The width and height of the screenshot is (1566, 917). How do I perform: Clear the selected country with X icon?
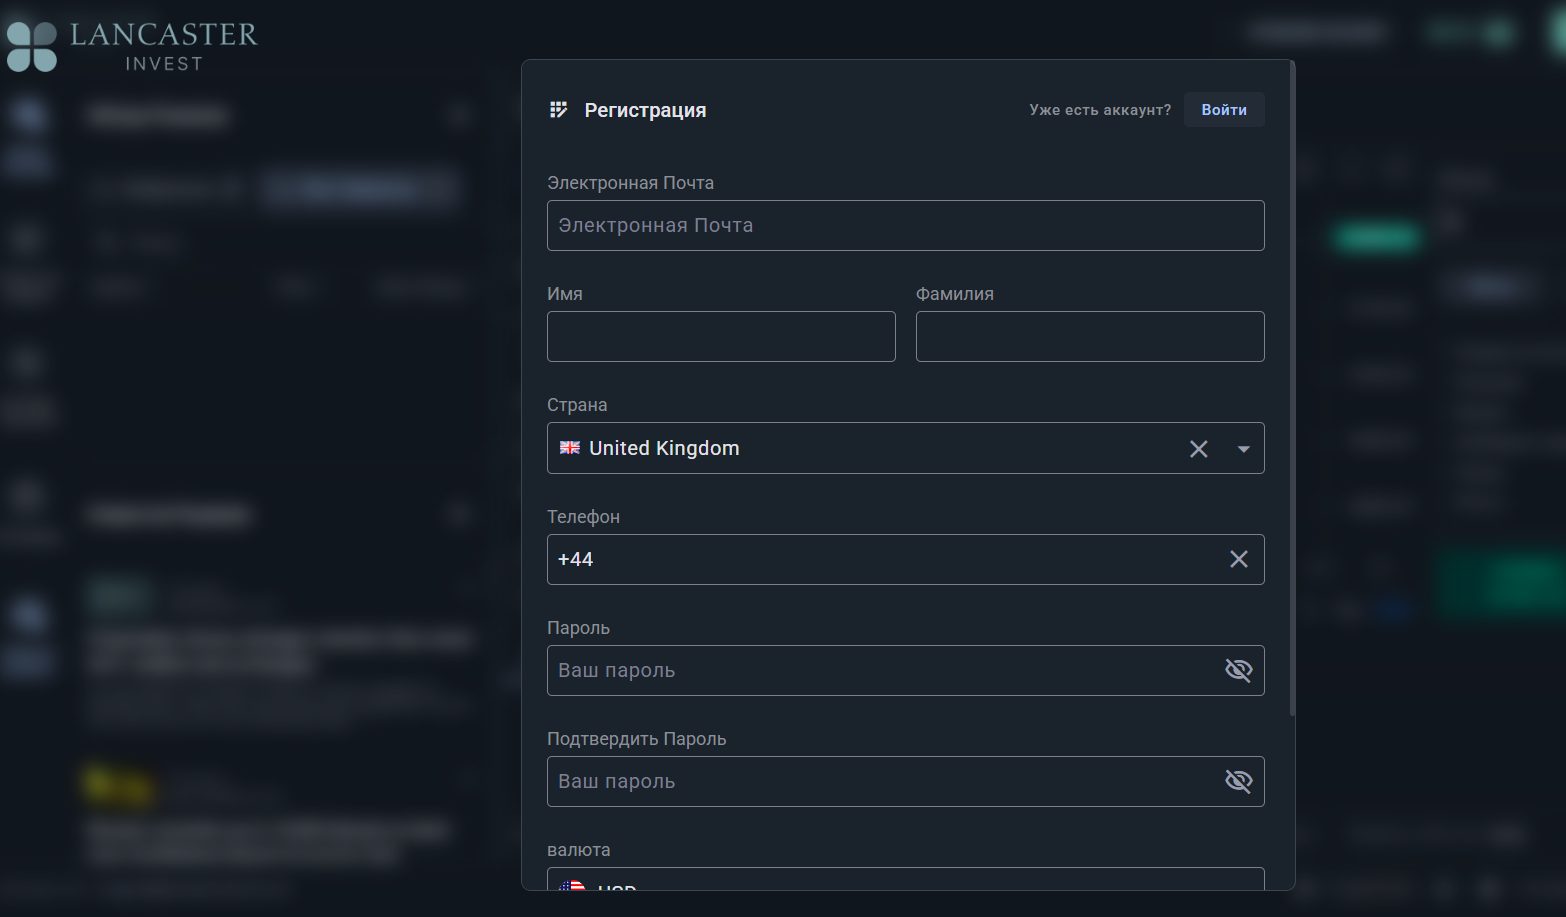point(1198,449)
